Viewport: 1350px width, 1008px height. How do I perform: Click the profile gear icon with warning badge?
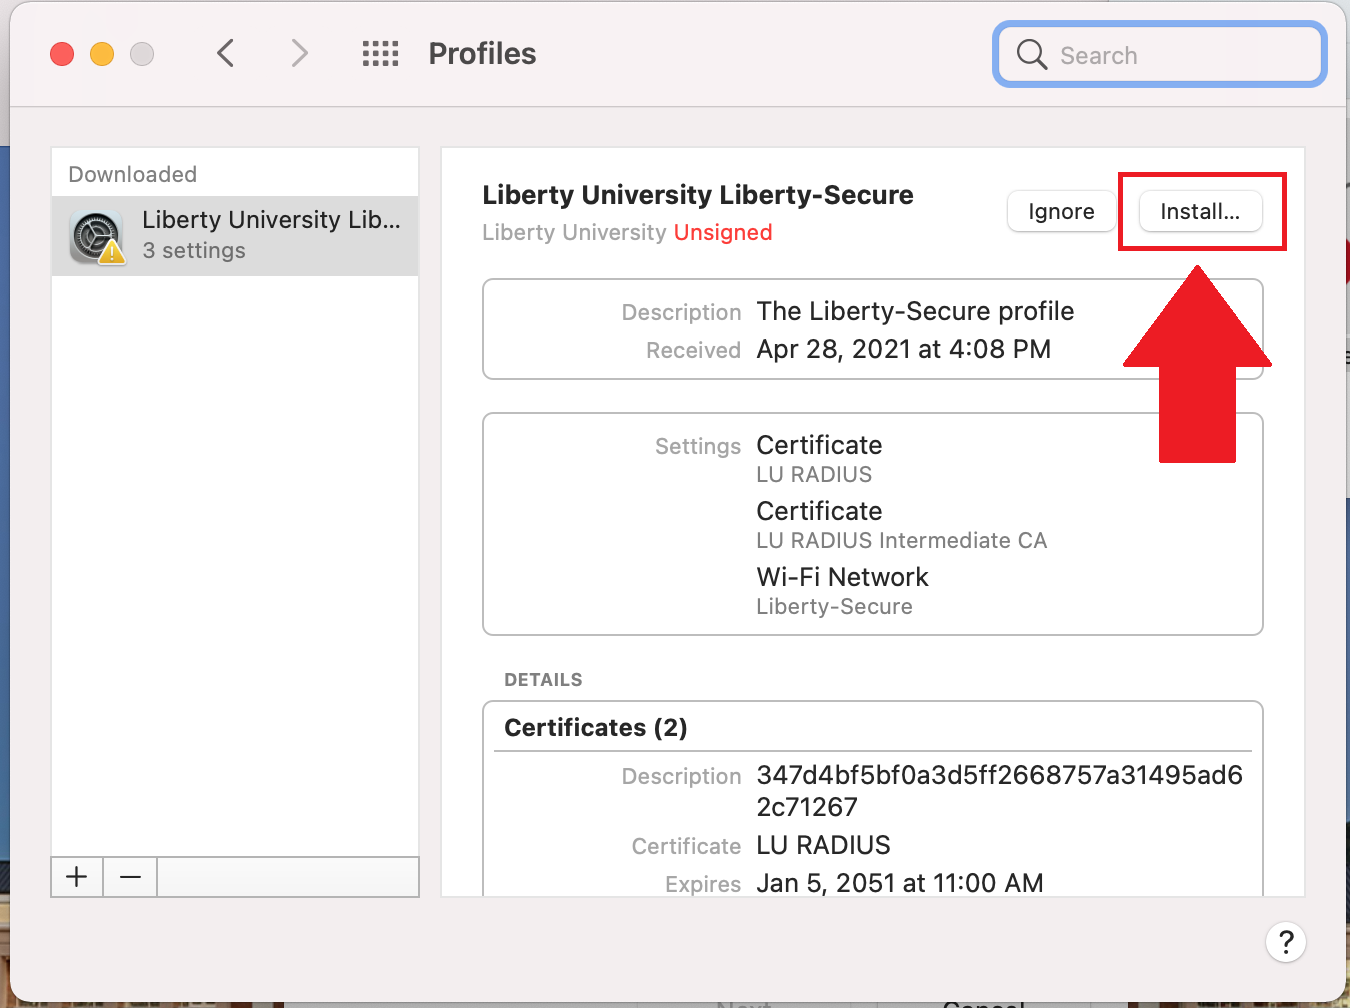(x=97, y=237)
